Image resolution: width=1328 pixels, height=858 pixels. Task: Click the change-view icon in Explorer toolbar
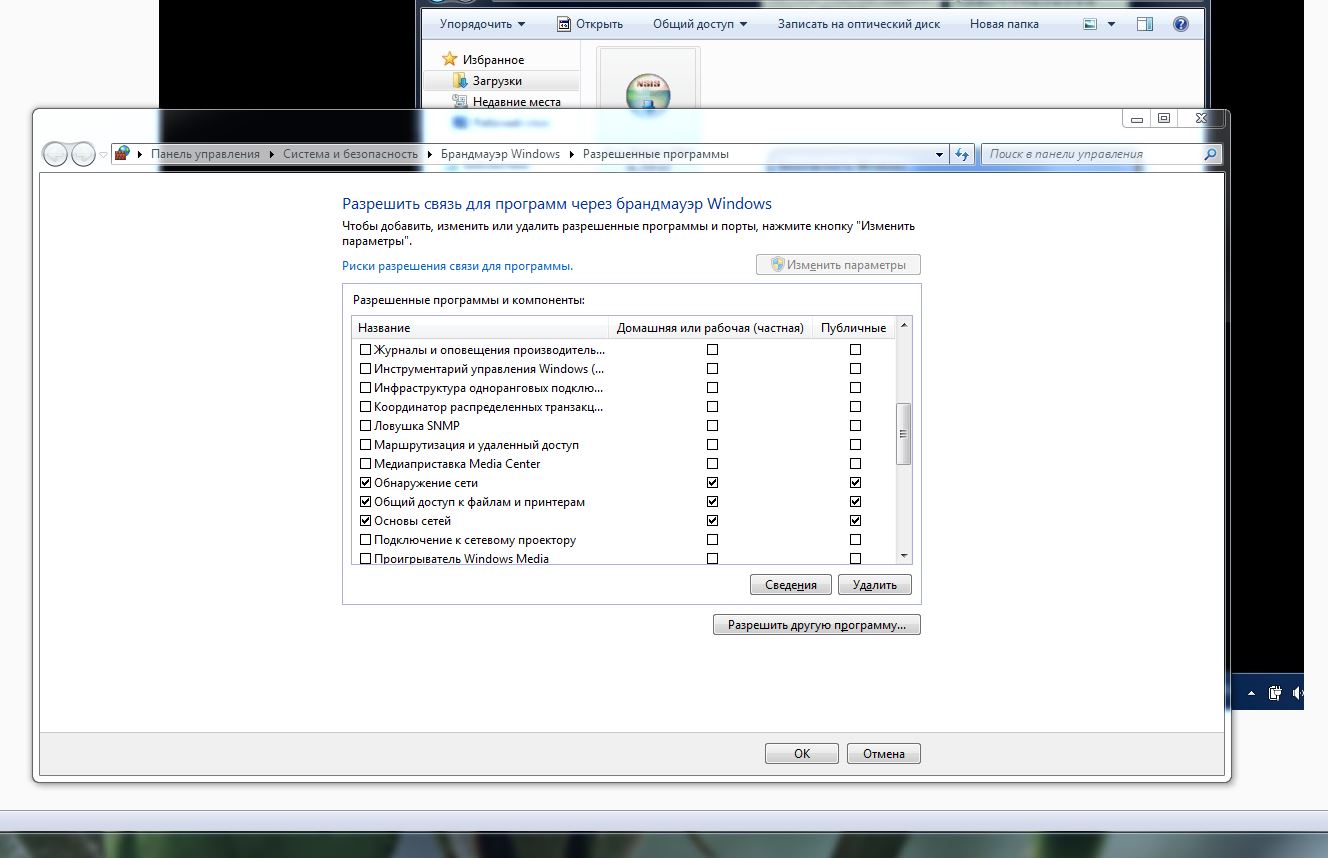point(1089,24)
